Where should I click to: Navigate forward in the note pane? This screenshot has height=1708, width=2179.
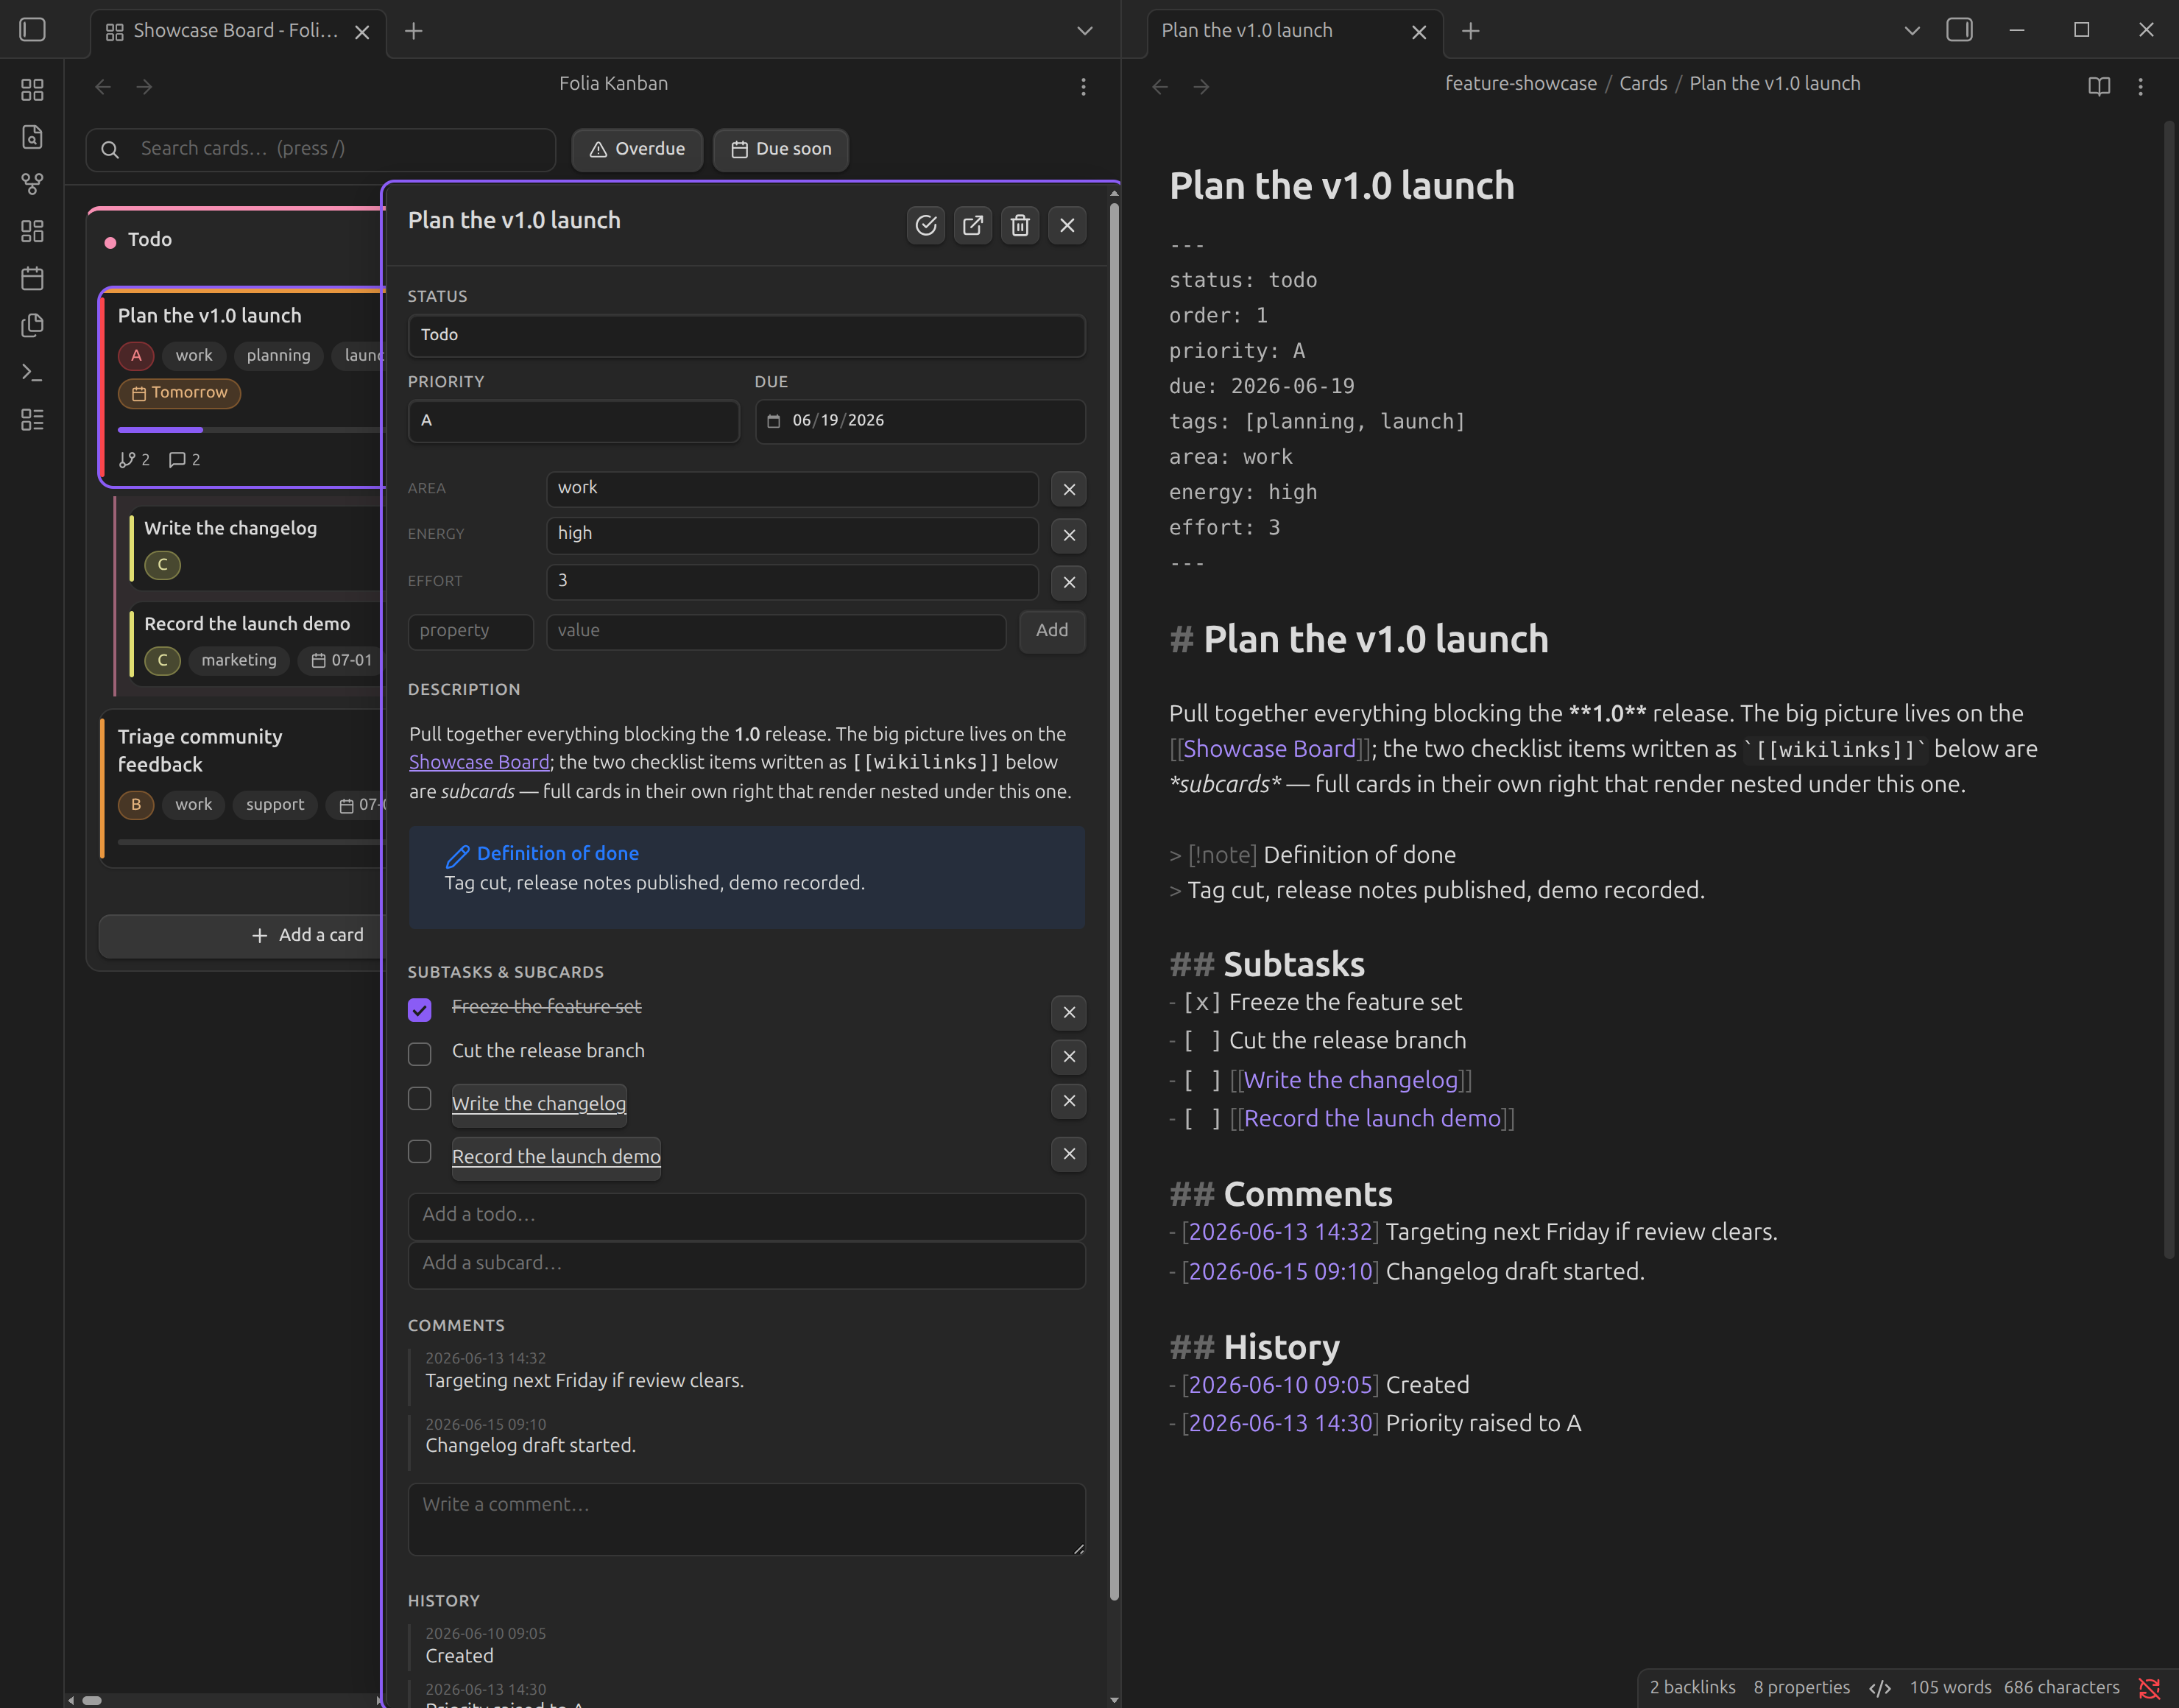click(1201, 87)
